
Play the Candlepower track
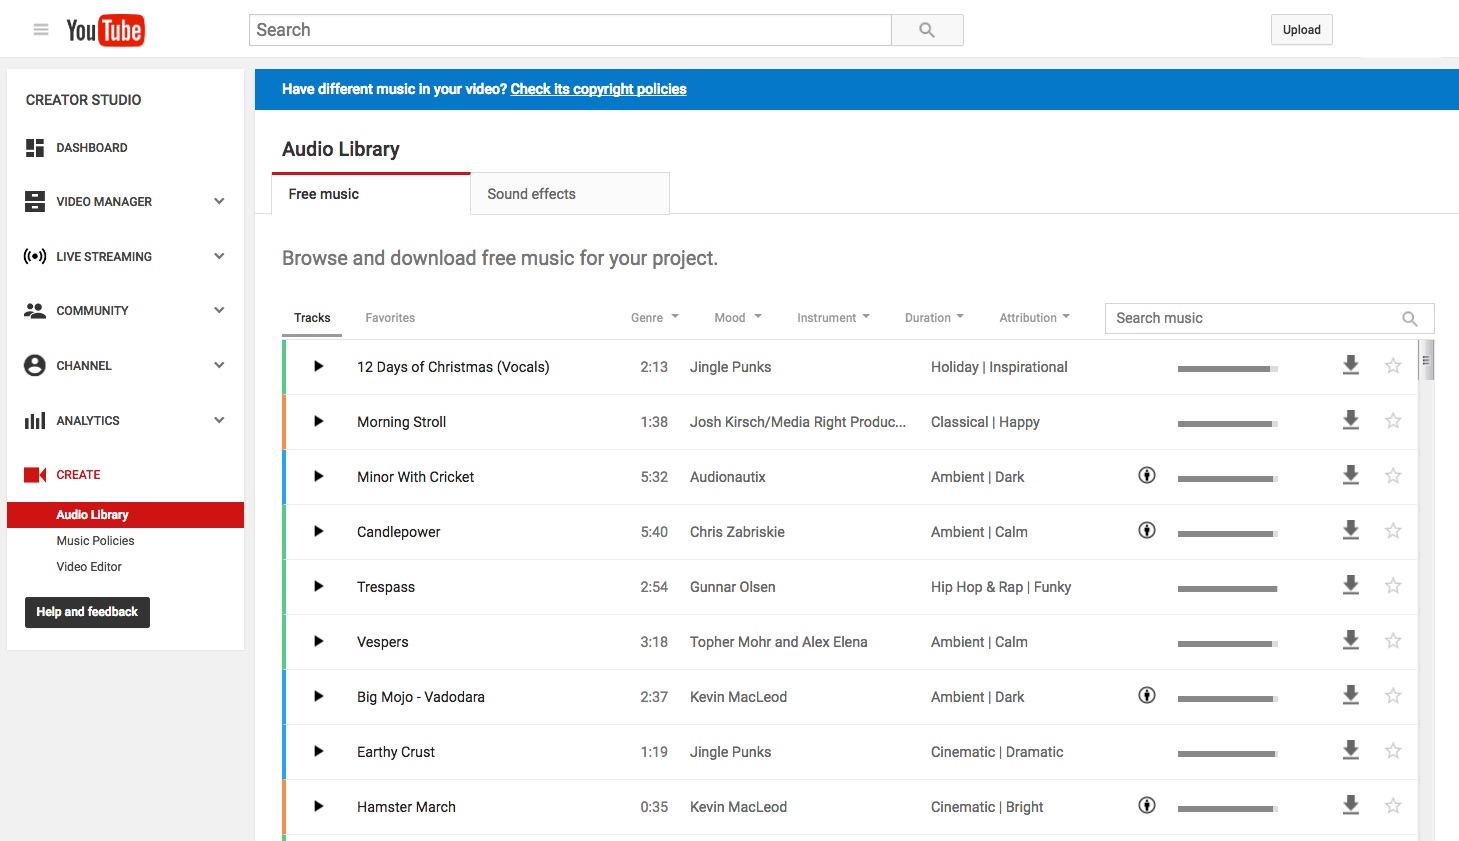click(x=318, y=531)
